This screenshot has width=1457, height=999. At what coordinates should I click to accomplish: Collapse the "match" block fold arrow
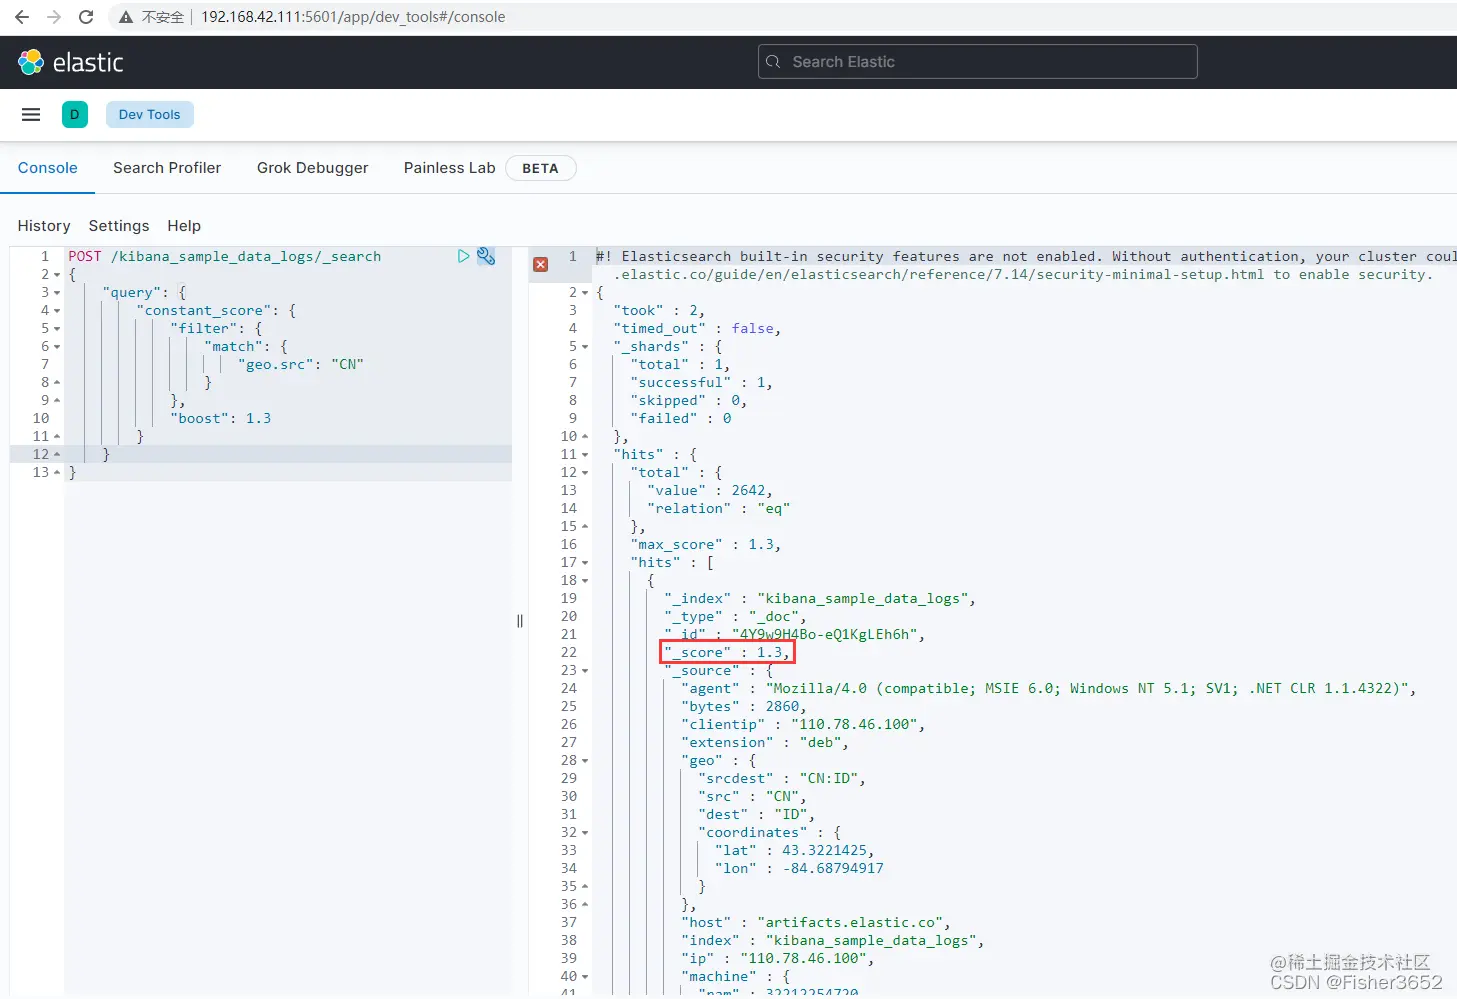(x=57, y=347)
